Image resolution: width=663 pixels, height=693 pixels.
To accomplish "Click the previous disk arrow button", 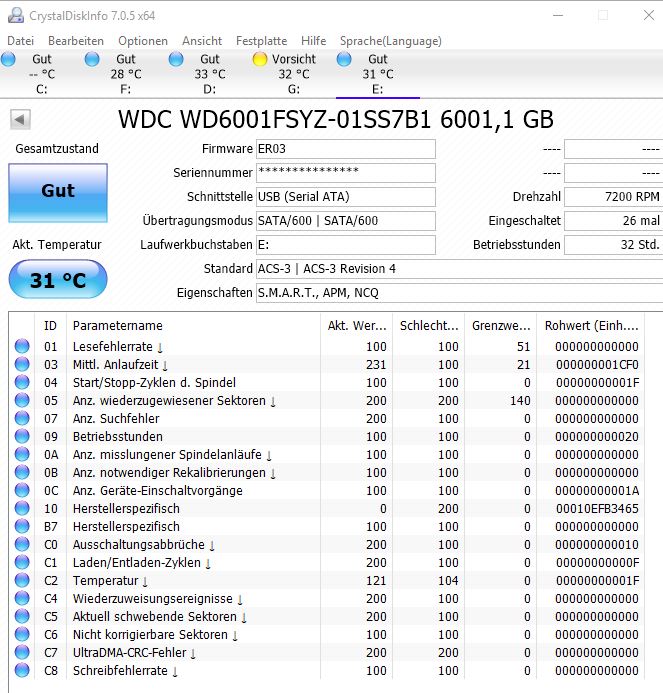I will tap(20, 119).
